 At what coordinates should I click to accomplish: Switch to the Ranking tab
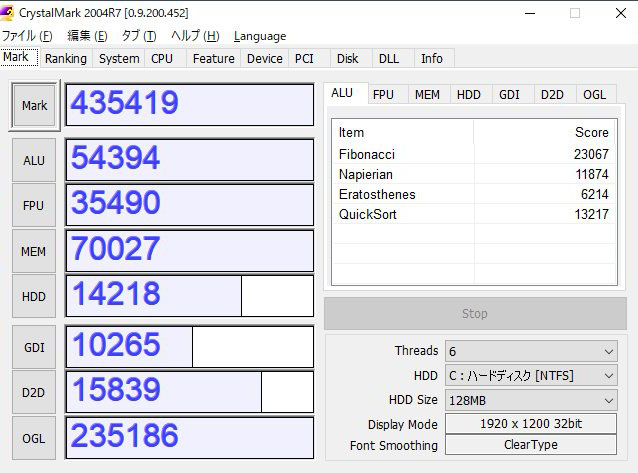pyautogui.click(x=66, y=59)
